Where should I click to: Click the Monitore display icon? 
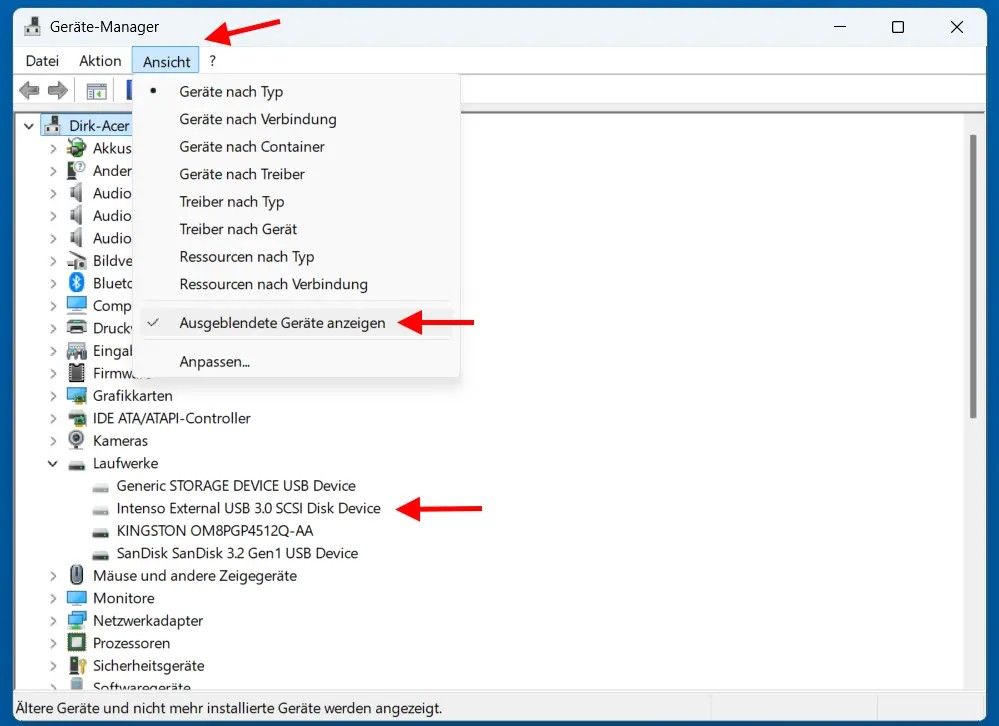pyautogui.click(x=76, y=598)
